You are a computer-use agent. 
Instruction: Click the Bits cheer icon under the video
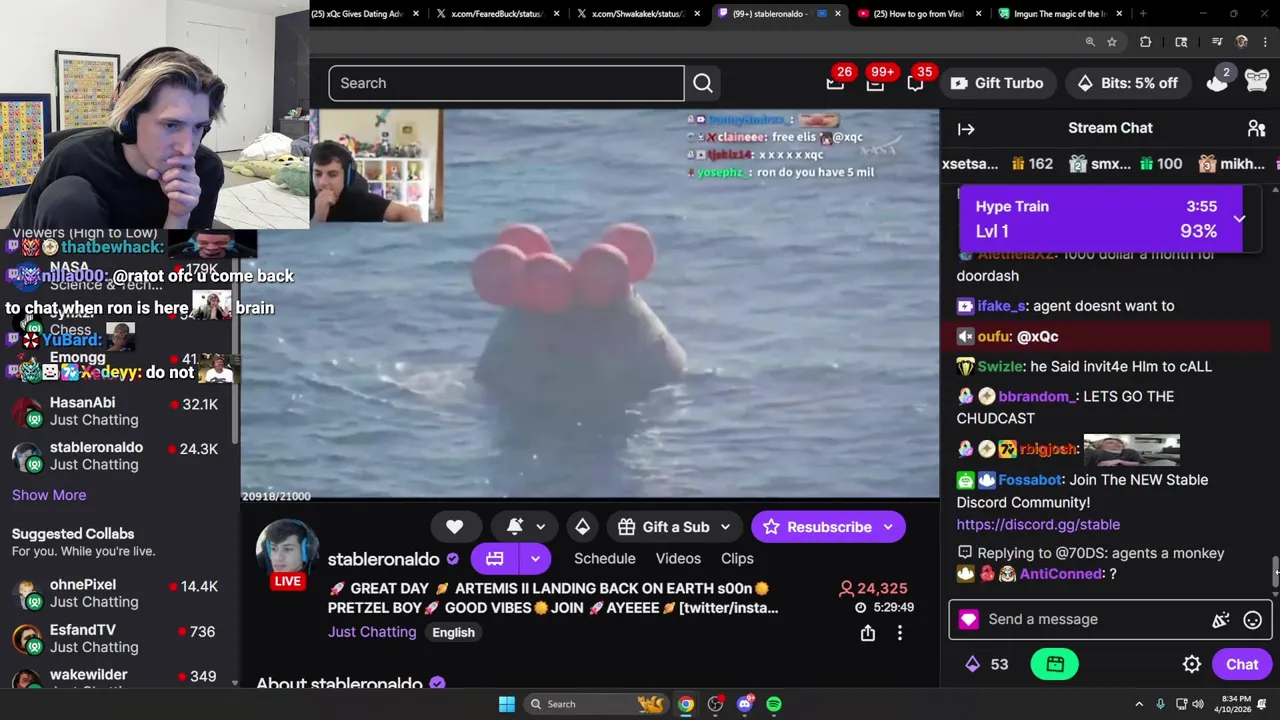[582, 527]
